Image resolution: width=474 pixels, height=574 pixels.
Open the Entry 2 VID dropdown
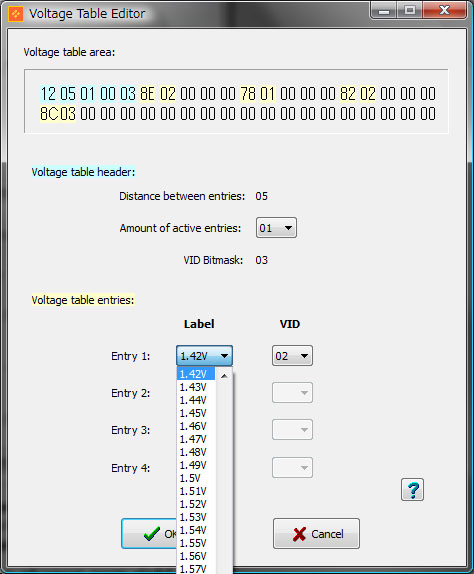[292, 393]
